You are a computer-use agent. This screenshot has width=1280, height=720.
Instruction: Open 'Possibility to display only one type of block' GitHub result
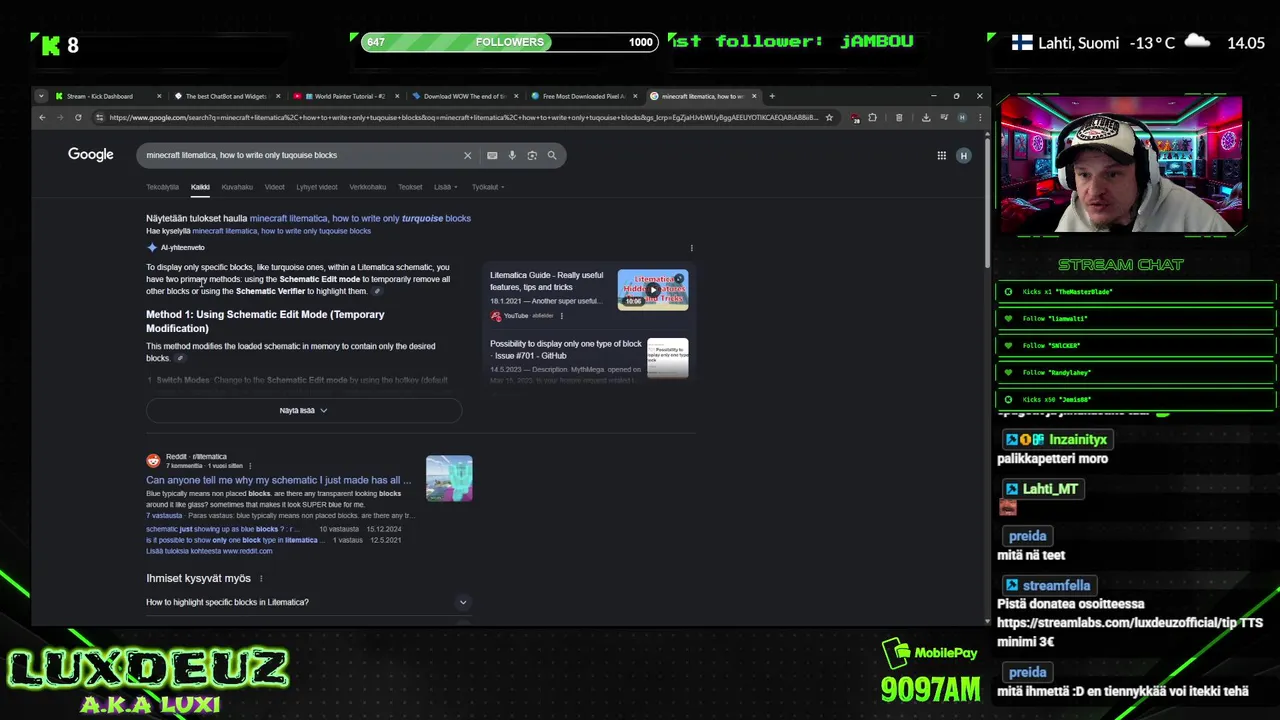click(566, 349)
